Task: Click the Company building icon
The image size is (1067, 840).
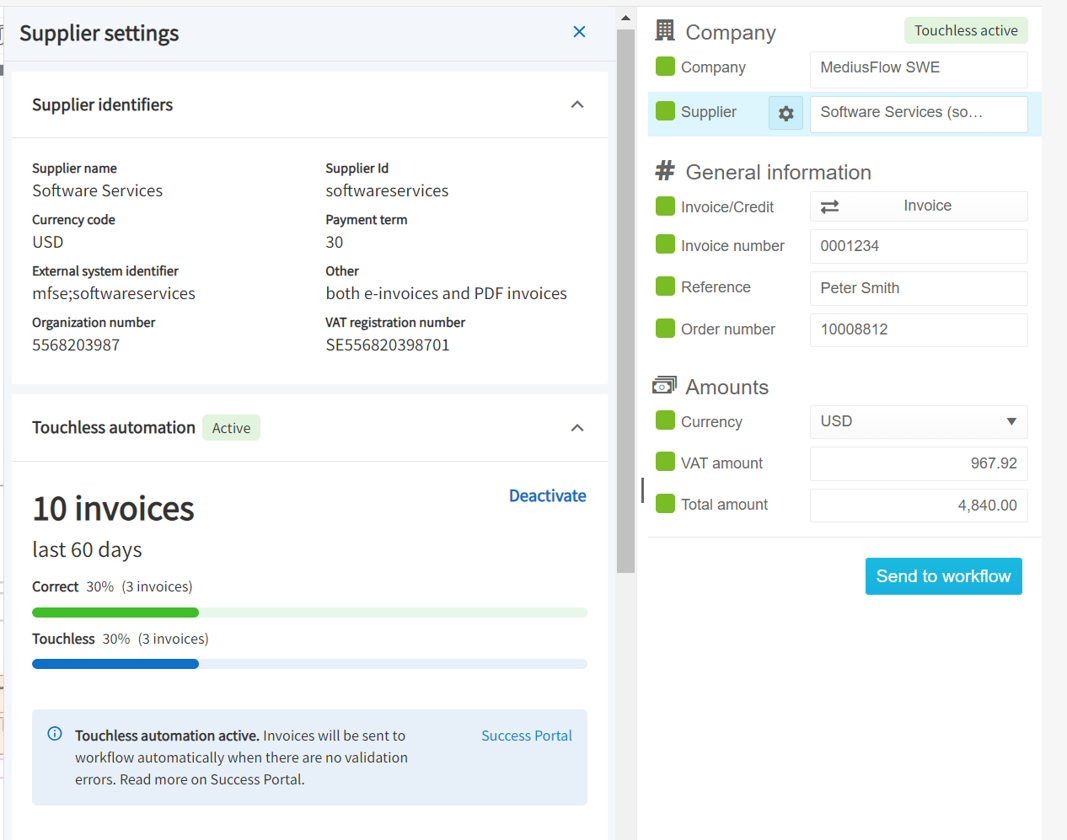Action: pyautogui.click(x=663, y=31)
